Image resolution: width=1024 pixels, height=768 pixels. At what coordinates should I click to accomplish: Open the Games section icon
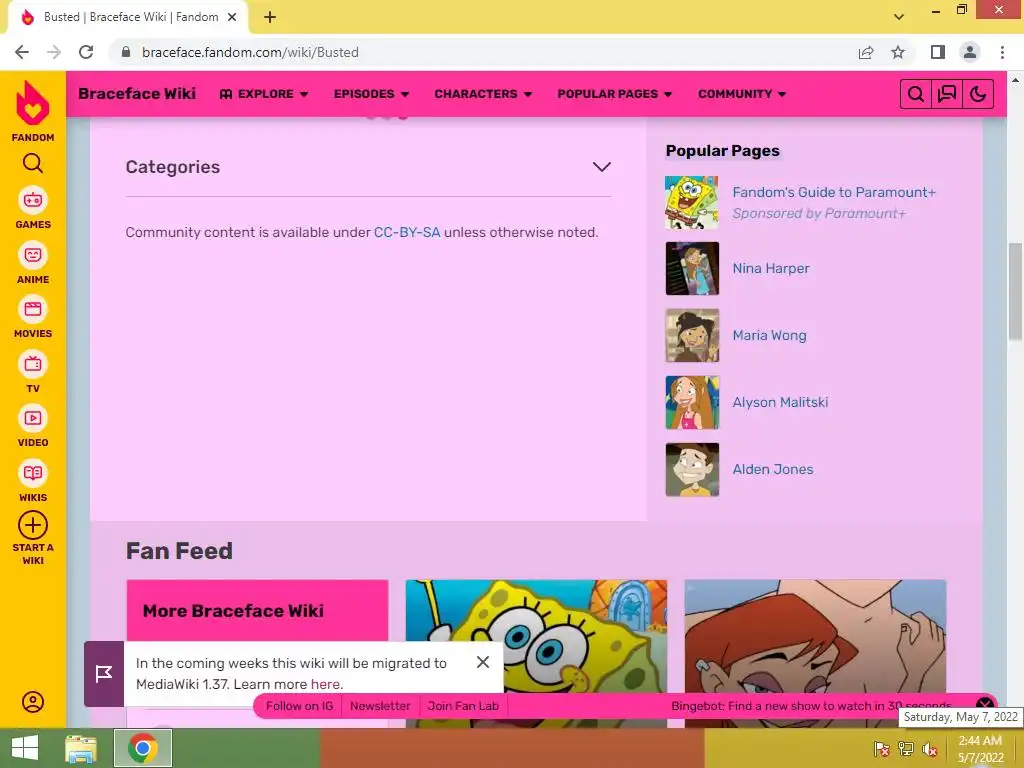tap(33, 200)
